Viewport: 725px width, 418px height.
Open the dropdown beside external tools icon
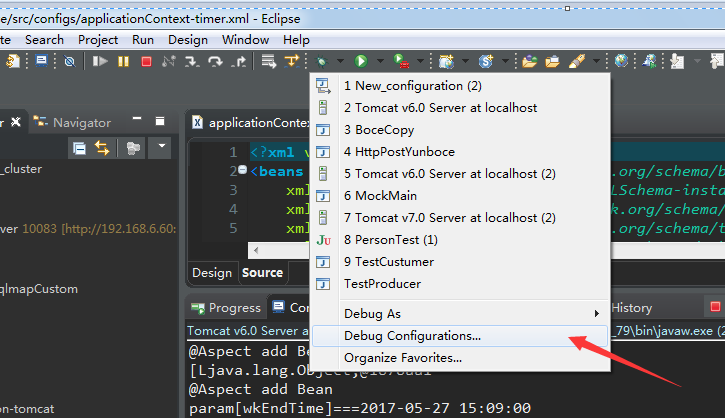(x=420, y=61)
